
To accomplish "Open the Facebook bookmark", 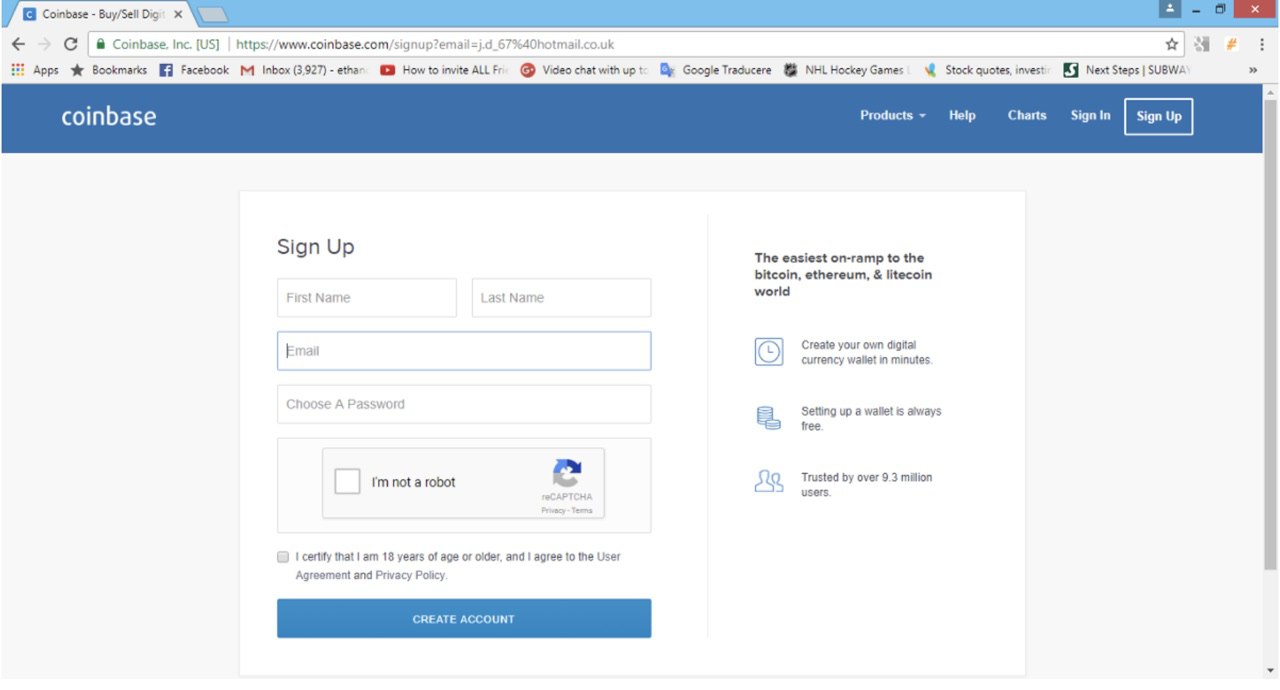I will pos(194,70).
